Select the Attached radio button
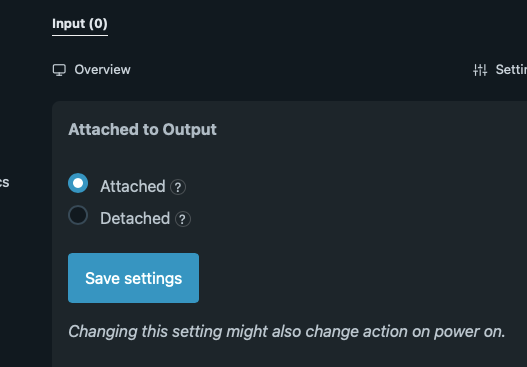 (x=78, y=183)
